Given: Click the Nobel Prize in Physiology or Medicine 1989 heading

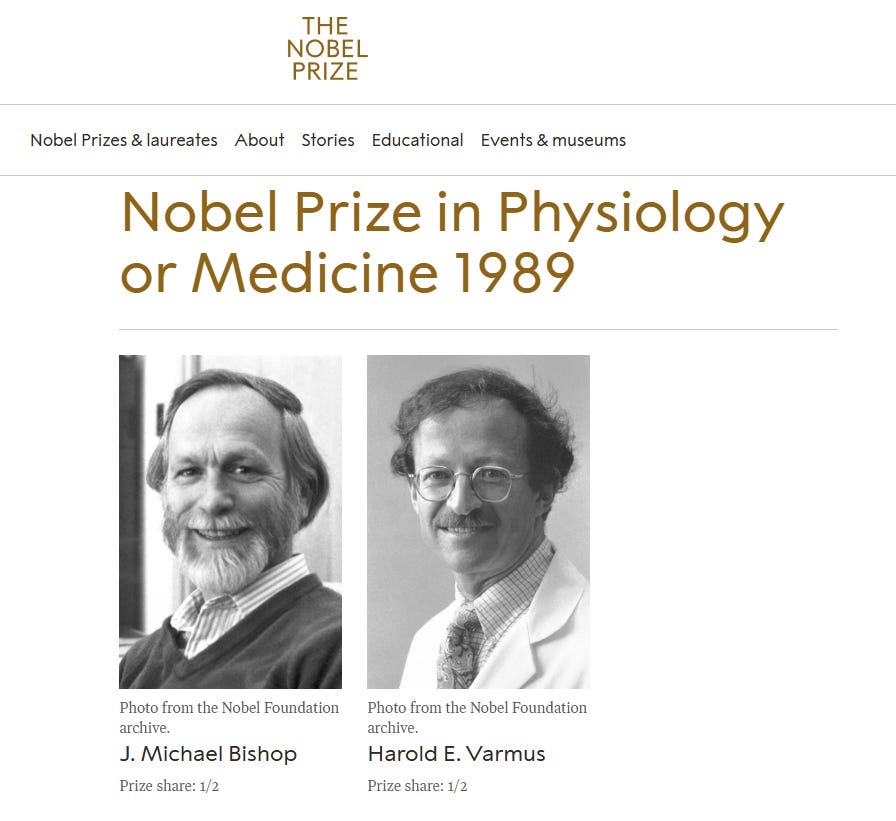Looking at the screenshot, I should (452, 242).
